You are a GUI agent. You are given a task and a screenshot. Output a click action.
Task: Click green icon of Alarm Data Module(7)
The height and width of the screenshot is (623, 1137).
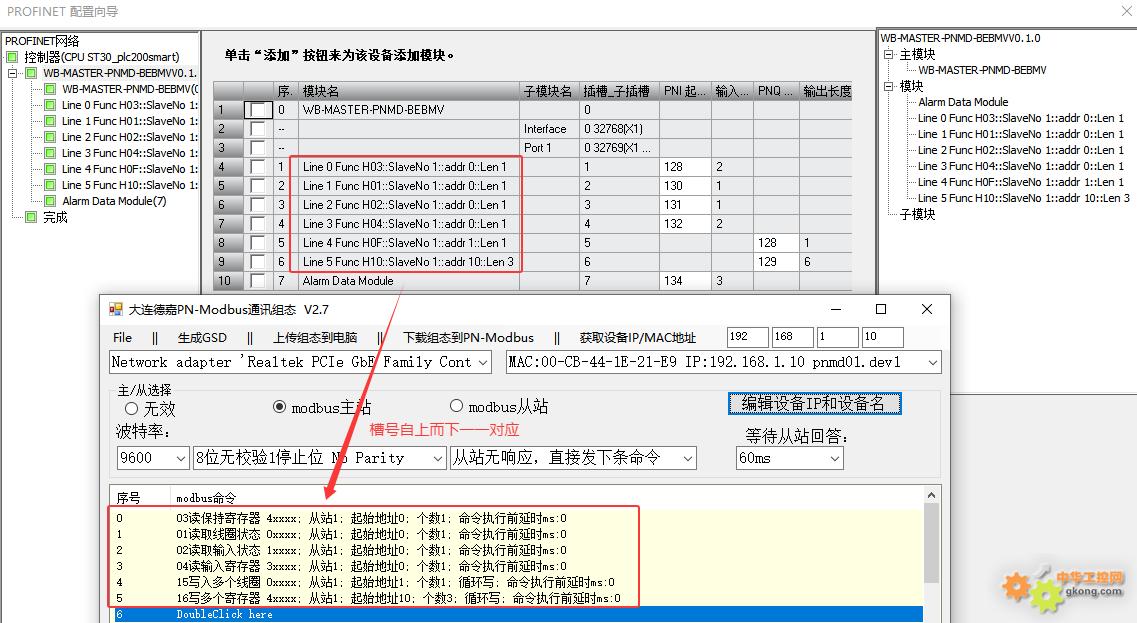(50, 201)
